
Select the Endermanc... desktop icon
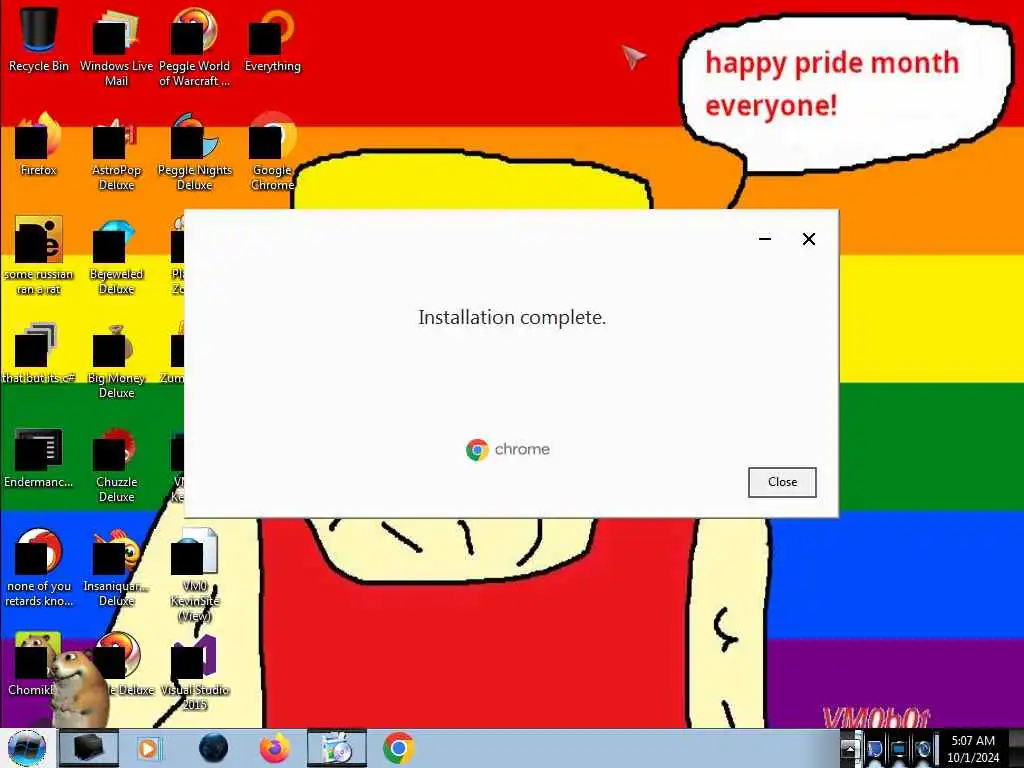pyautogui.click(x=39, y=457)
